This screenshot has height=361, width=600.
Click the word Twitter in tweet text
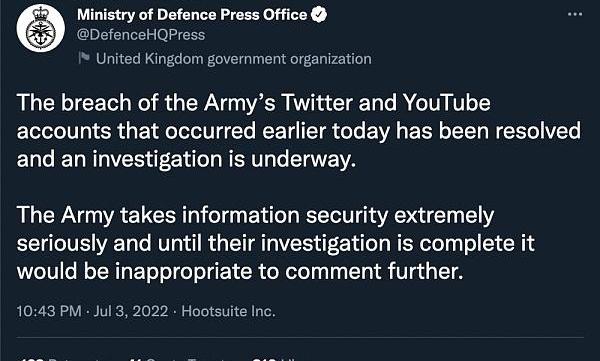[317, 103]
